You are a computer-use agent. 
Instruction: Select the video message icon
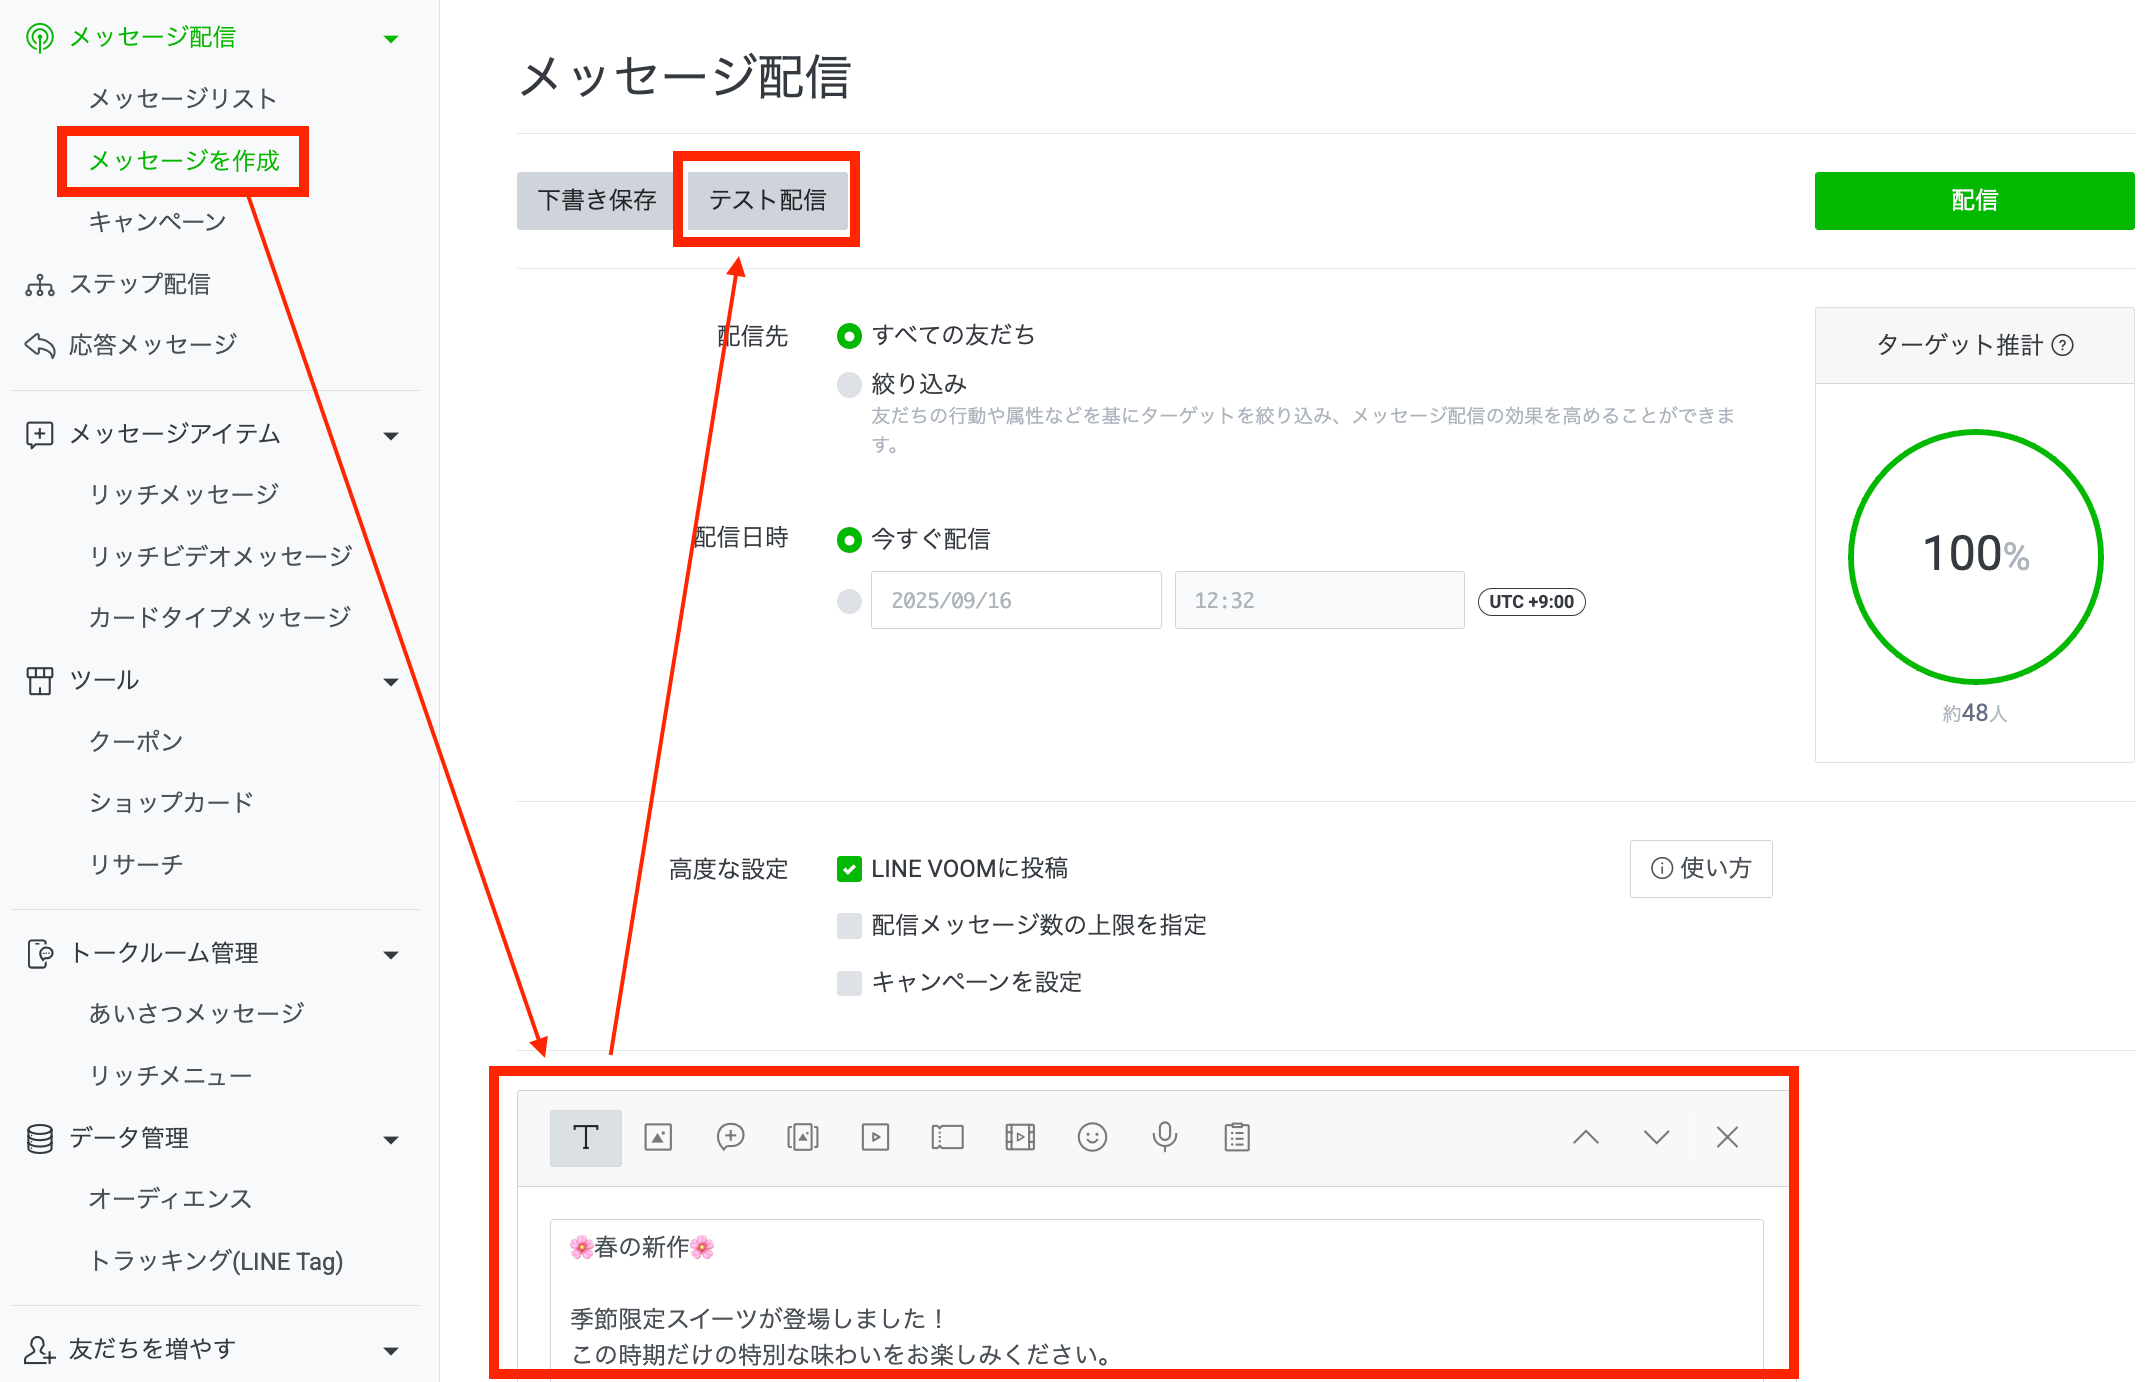point(875,1137)
